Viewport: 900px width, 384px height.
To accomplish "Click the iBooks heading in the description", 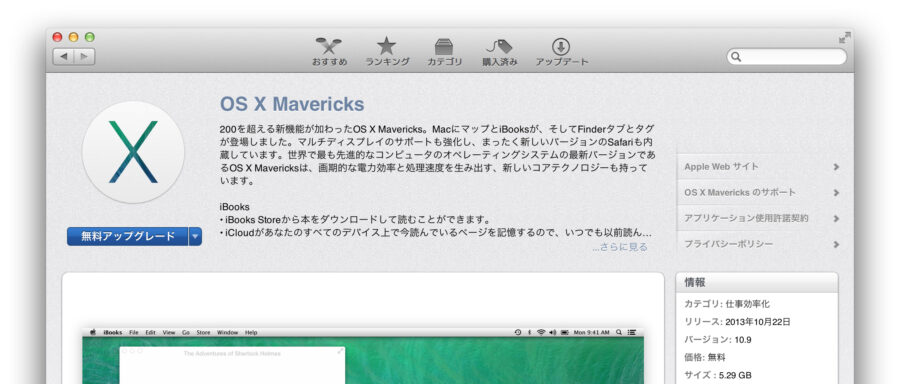I will (234, 207).
